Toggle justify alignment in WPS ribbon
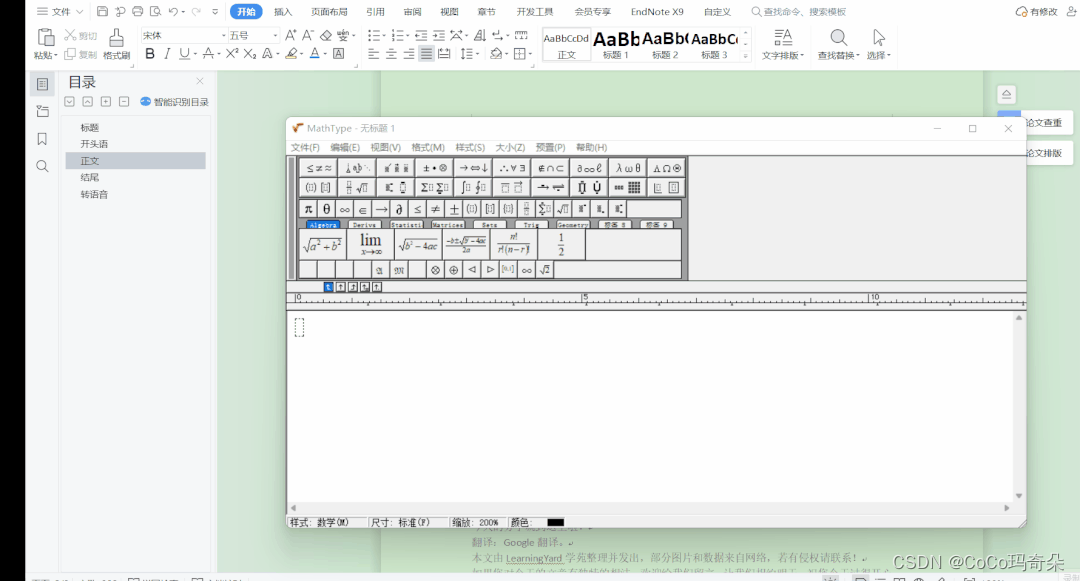 pyautogui.click(x=426, y=54)
